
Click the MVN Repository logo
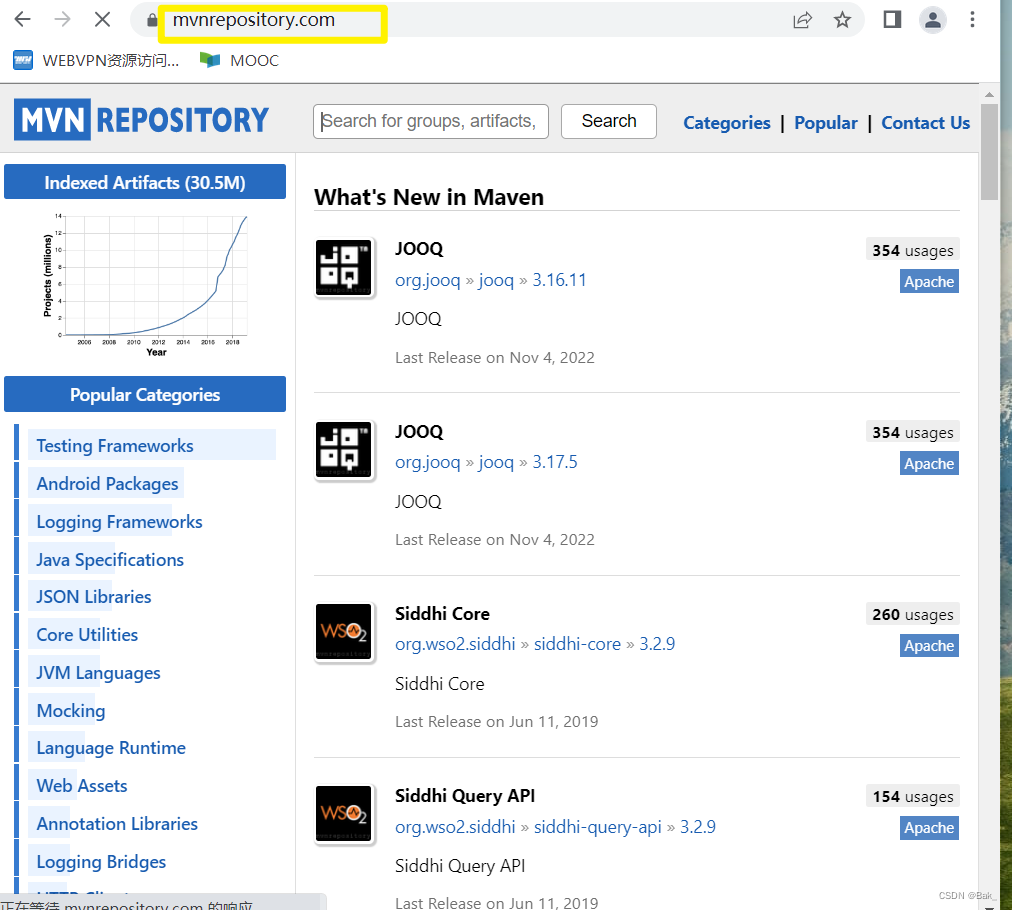(x=141, y=119)
